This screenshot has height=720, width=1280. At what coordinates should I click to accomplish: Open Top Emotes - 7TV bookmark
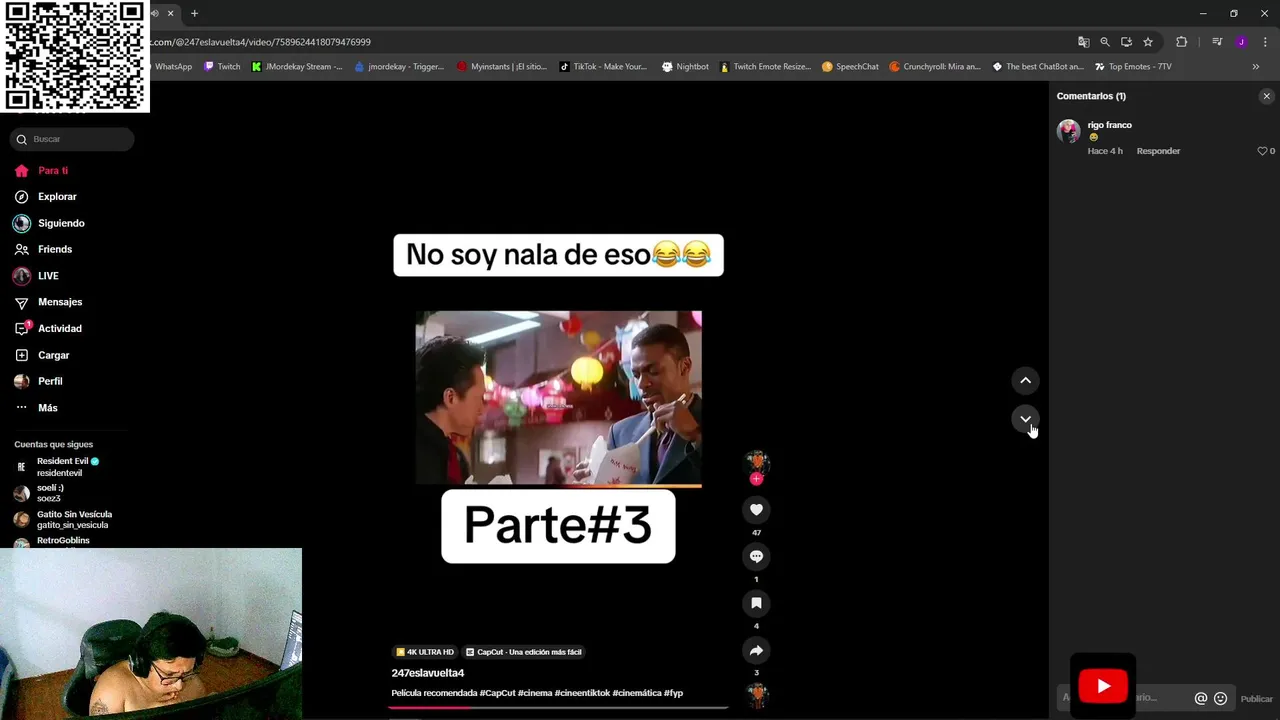pos(1133,67)
